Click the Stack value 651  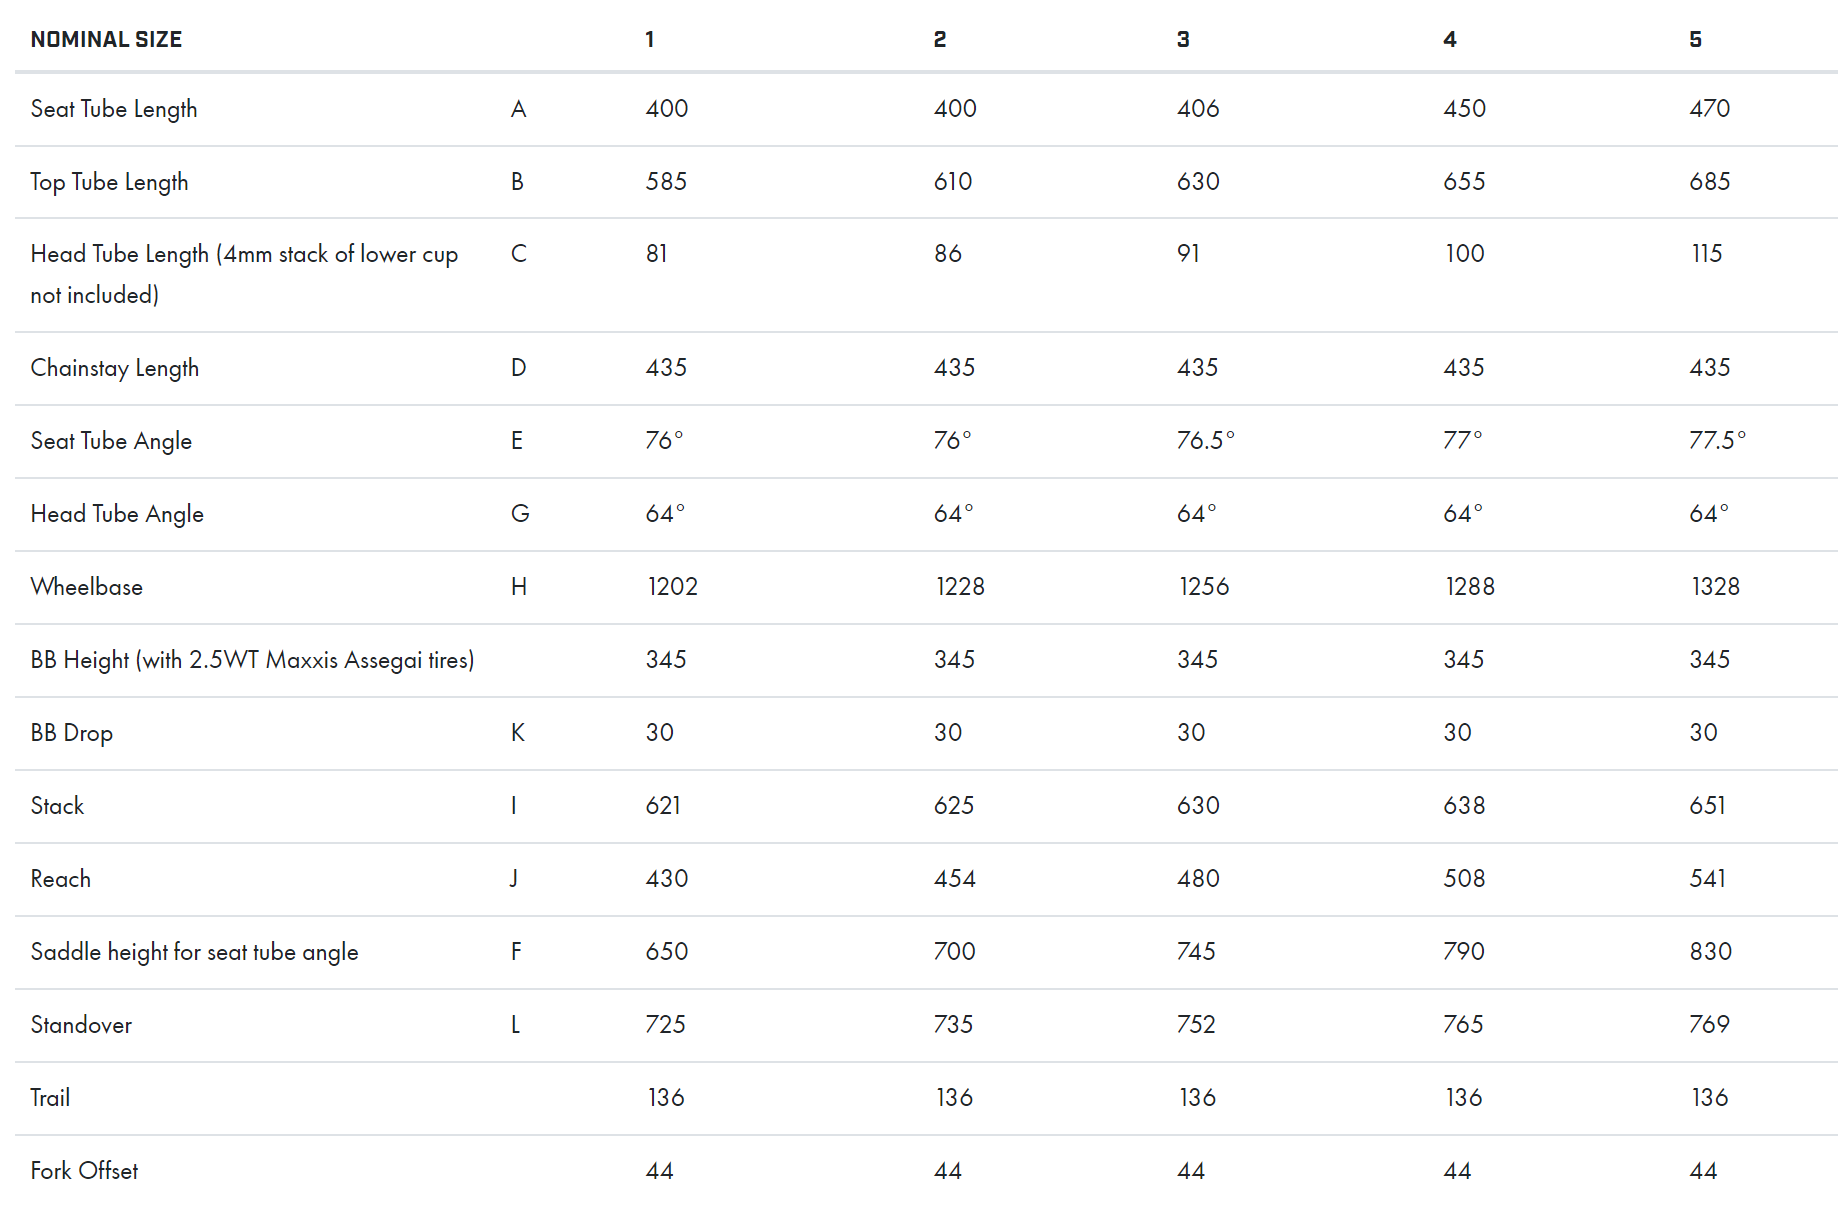(1707, 805)
